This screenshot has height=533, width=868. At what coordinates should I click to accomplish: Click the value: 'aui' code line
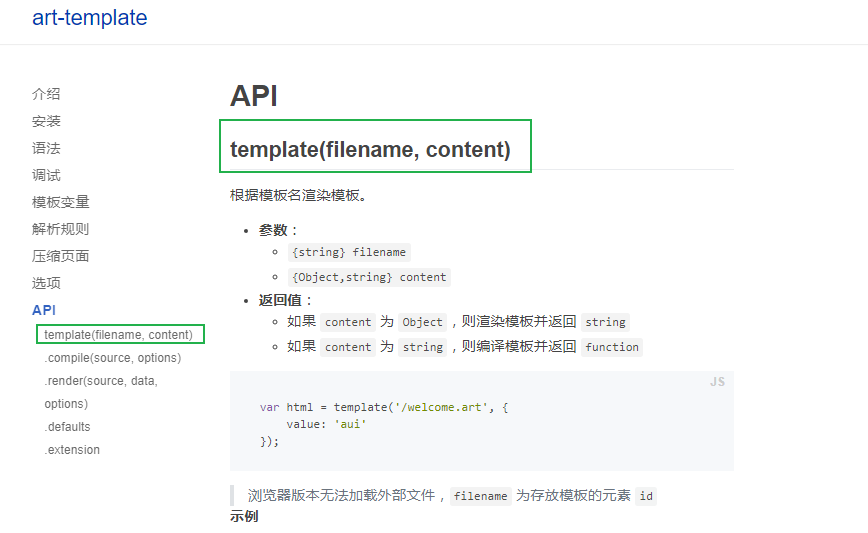[326, 425]
